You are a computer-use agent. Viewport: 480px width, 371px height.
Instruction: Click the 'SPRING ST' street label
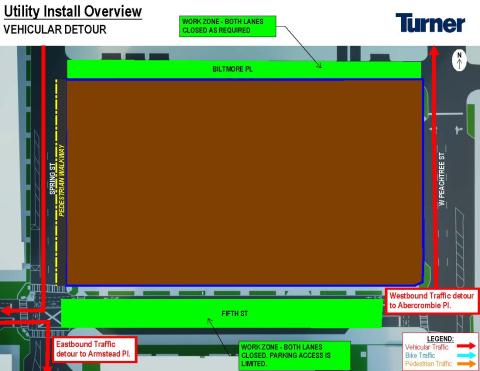tap(53, 179)
